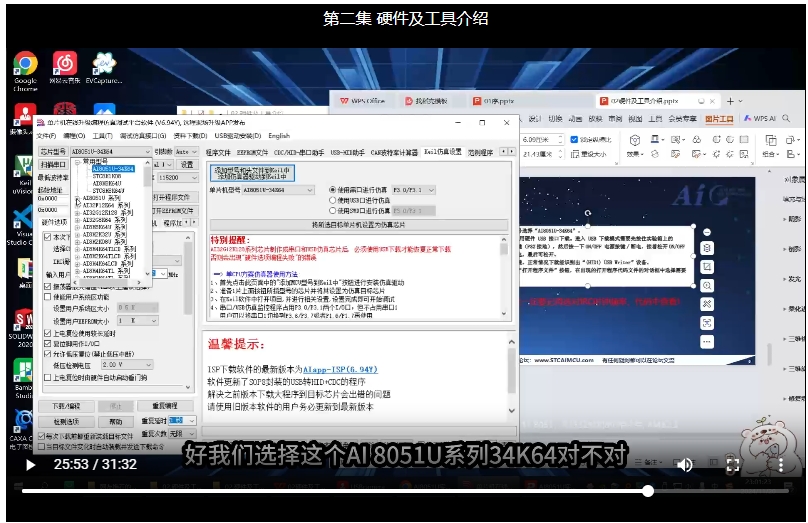Screen dimensions: 808x523
Task: Open the pin count Auto dropdown
Action: click(x=186, y=152)
